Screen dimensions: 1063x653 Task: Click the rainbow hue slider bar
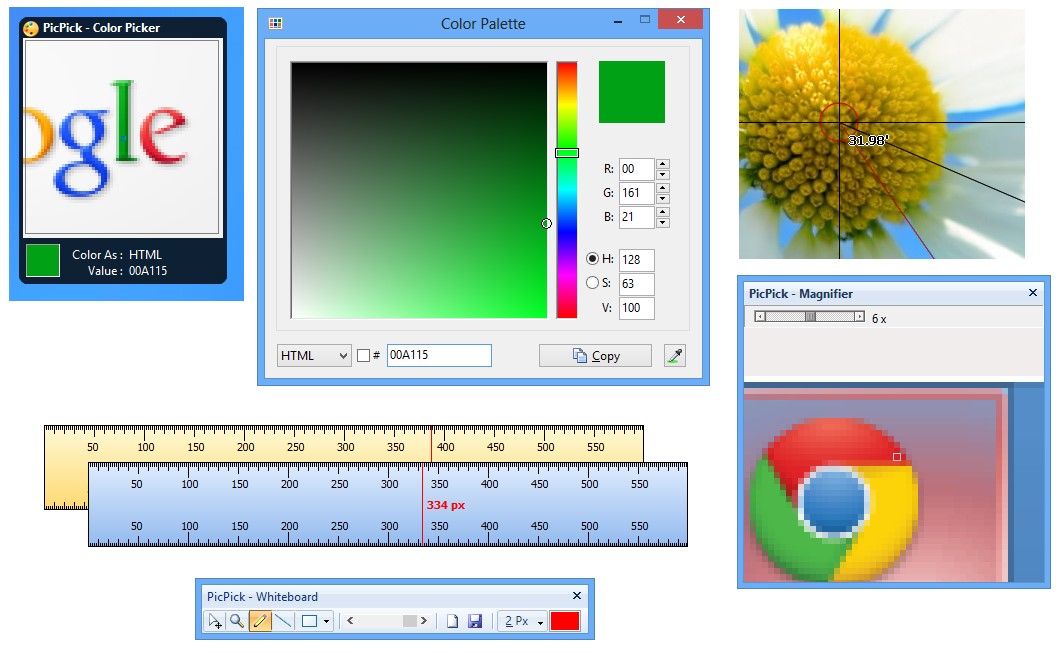[567, 190]
